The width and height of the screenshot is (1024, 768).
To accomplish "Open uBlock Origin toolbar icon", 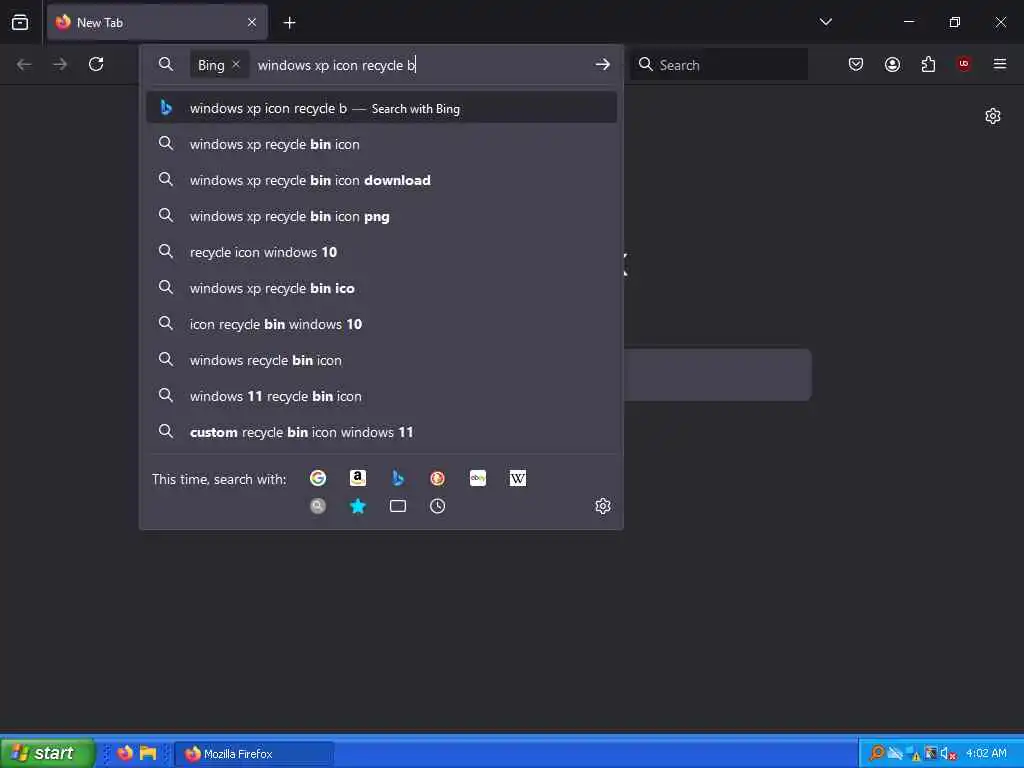I will (964, 63).
